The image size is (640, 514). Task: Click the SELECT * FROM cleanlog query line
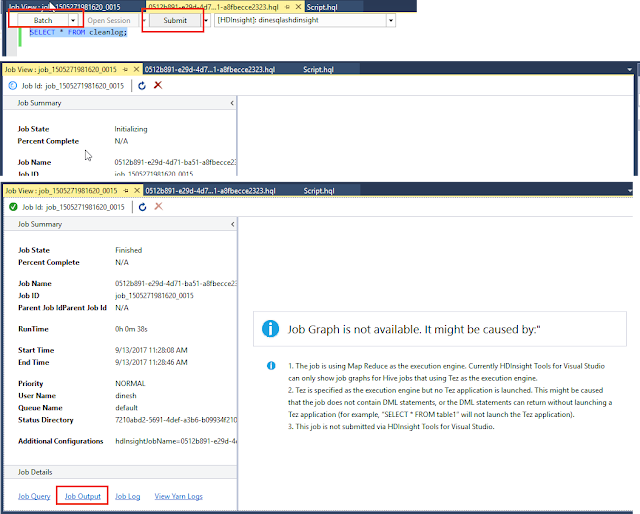78,32
